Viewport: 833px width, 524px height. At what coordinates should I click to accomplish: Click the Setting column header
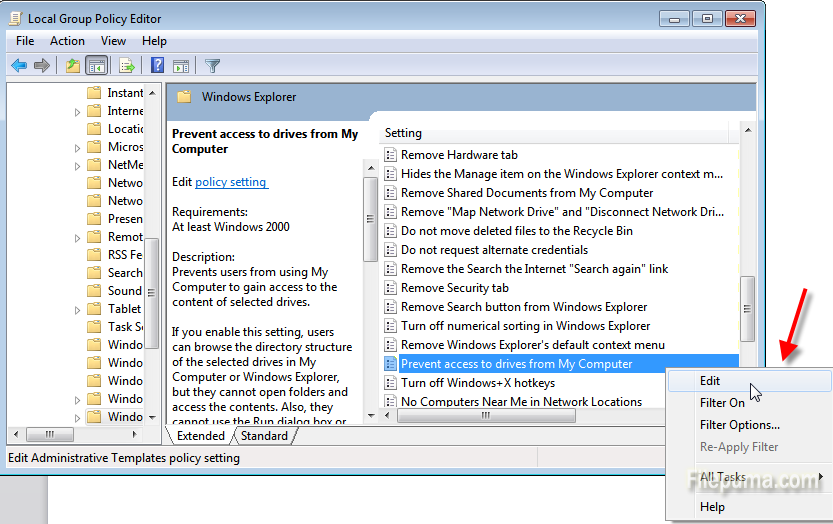pyautogui.click(x=404, y=133)
